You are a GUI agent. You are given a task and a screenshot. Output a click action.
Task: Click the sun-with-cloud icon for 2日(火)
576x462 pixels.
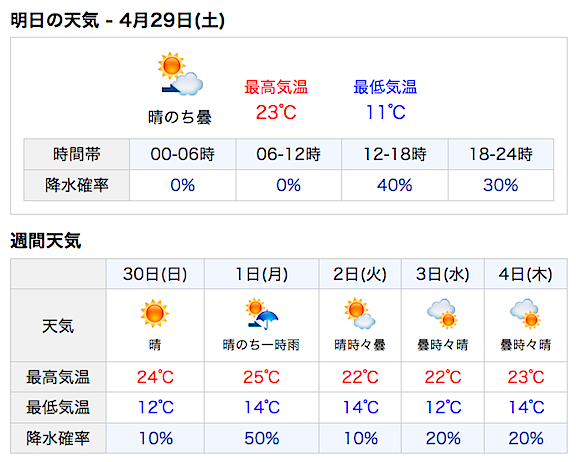(360, 313)
